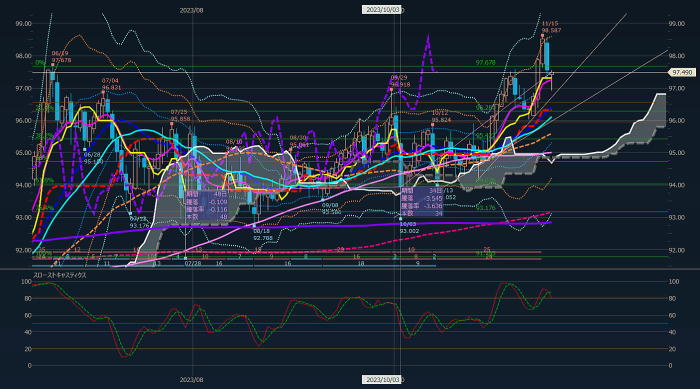Image resolution: width=700 pixels, height=389 pixels.
Task: Click the 2023/08 month label above the chart
Action: [x=192, y=10]
